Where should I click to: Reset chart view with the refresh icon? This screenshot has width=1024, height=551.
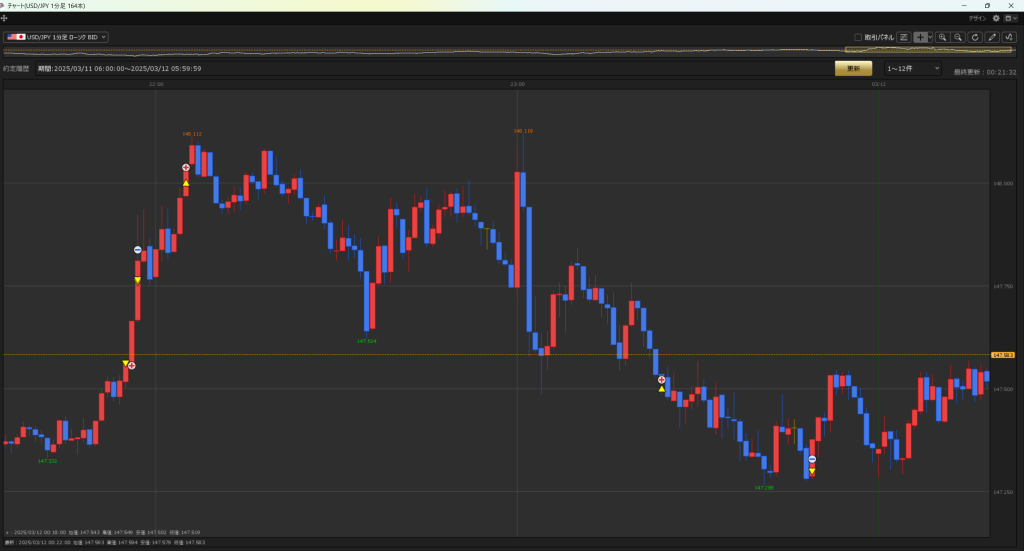click(975, 37)
